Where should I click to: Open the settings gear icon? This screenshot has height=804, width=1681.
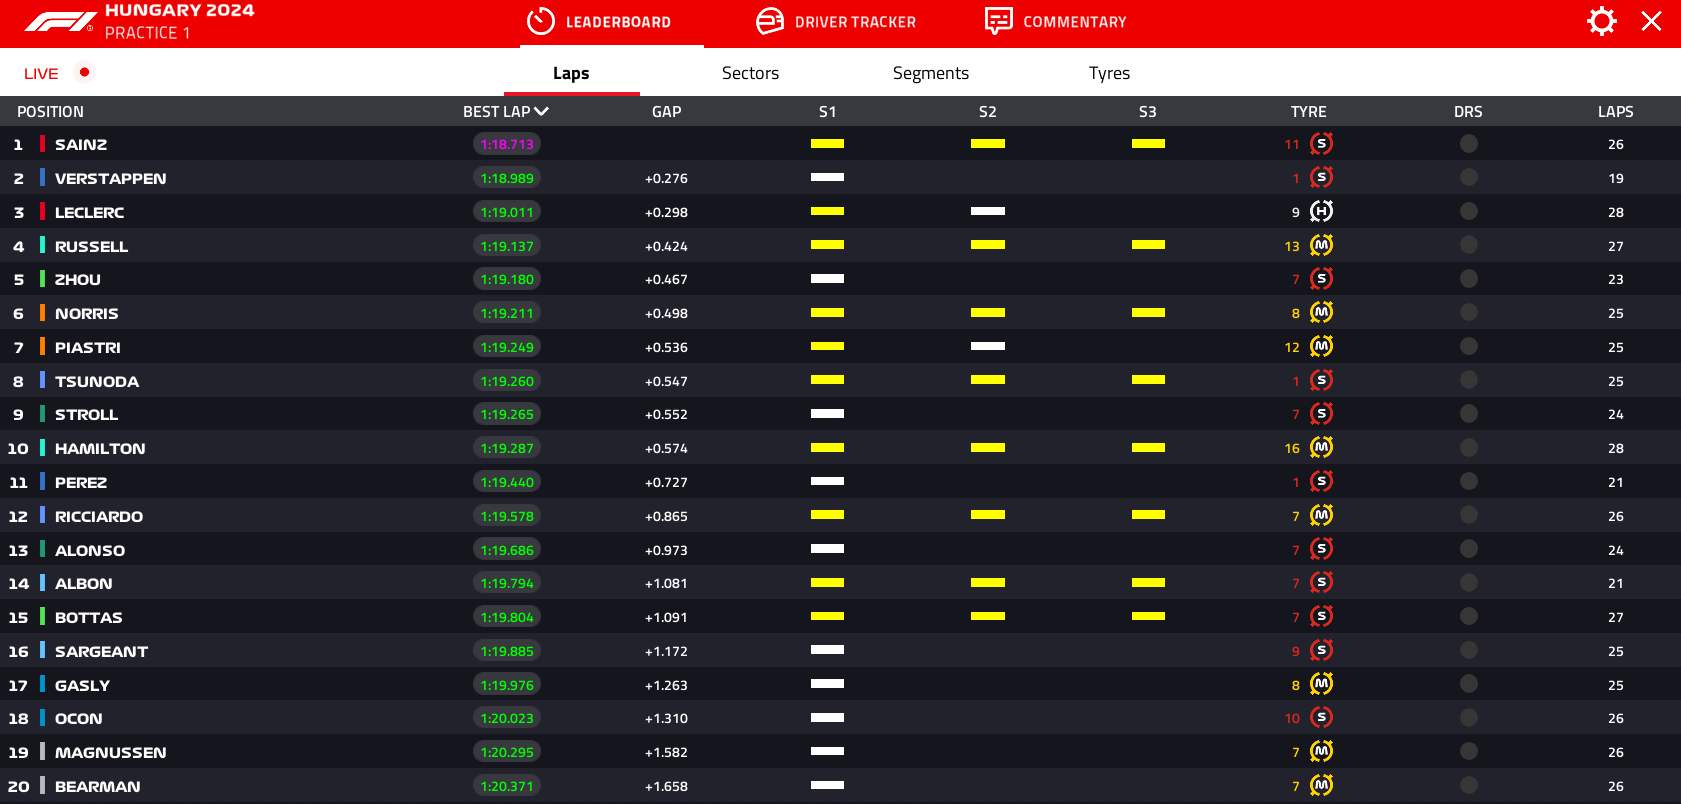tap(1601, 21)
